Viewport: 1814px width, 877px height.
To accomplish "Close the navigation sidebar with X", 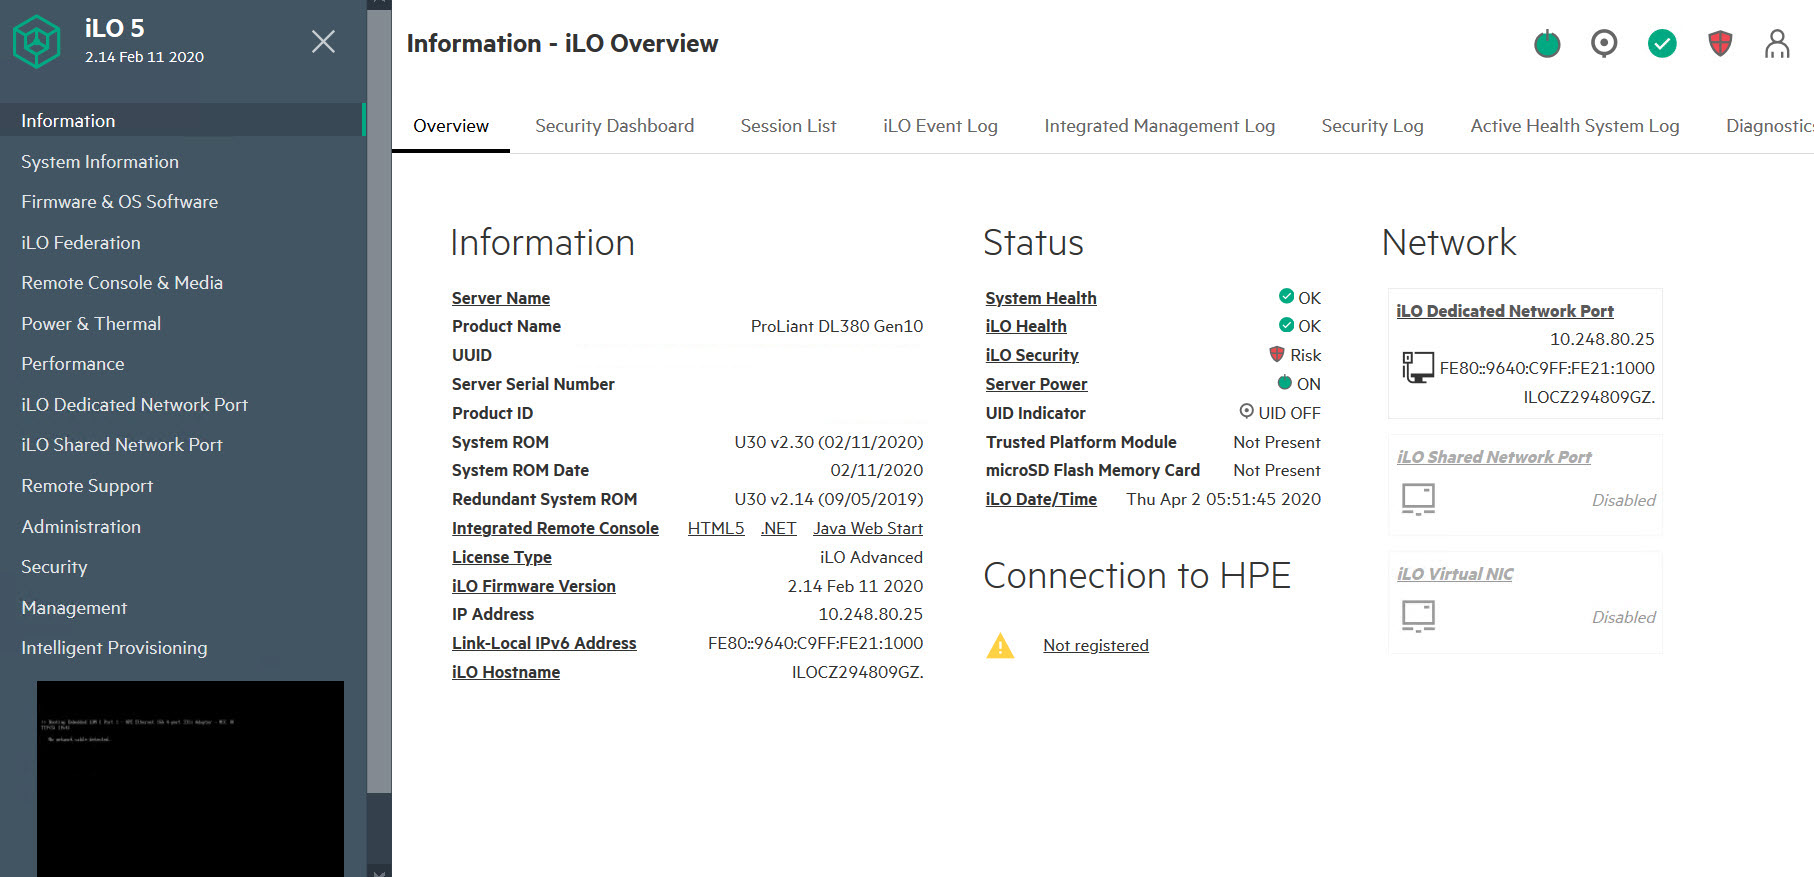I will [x=323, y=42].
